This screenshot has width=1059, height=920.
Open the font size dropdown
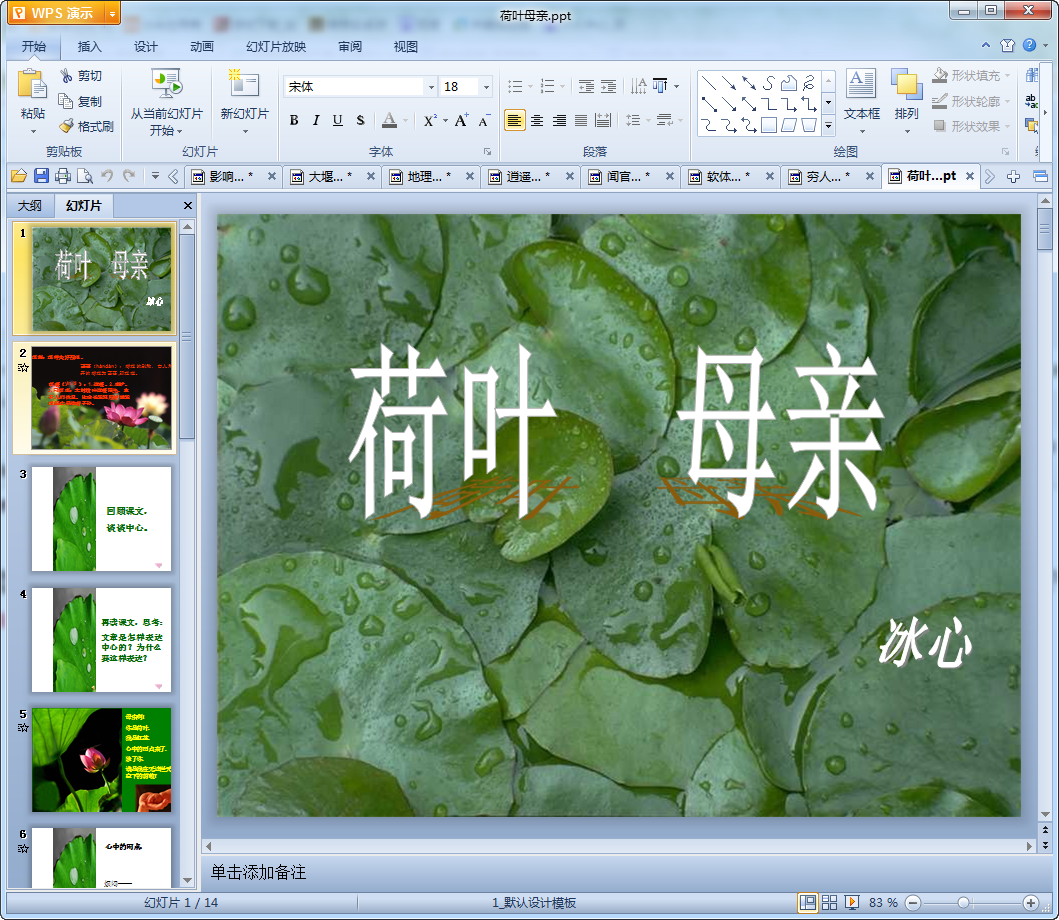[486, 86]
